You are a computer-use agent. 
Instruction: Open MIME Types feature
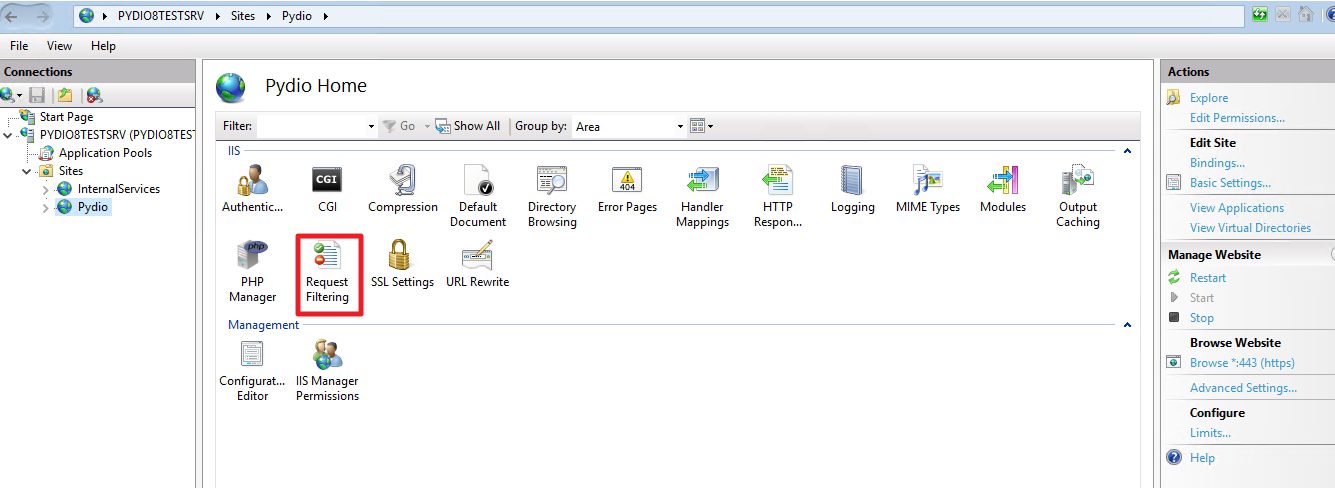(x=928, y=190)
